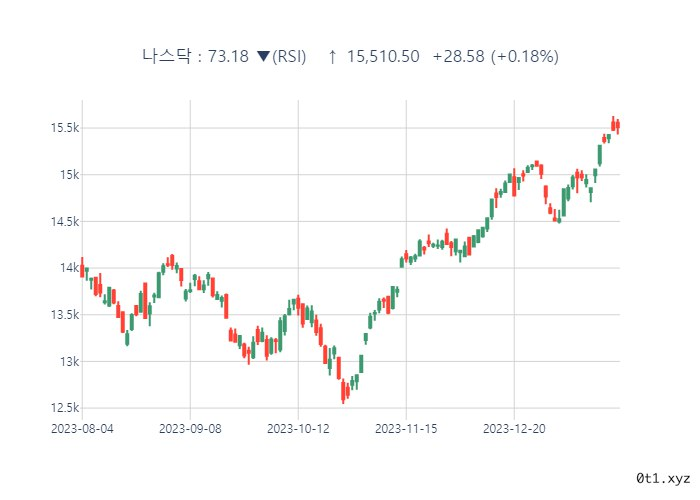Click the y-axis label '14k'
Viewport: 700px width, 500px height.
point(70,268)
